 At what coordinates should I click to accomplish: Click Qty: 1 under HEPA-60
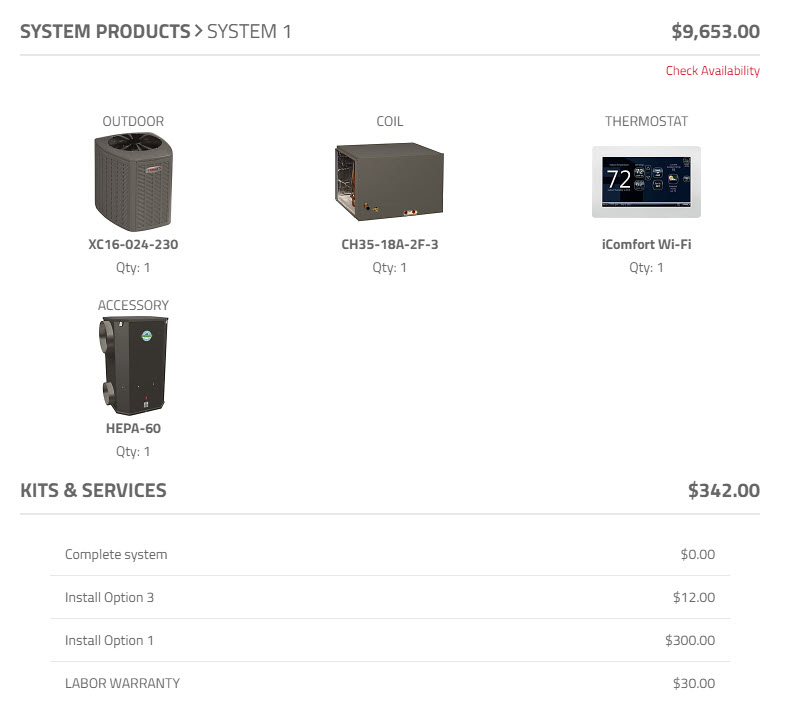point(133,452)
